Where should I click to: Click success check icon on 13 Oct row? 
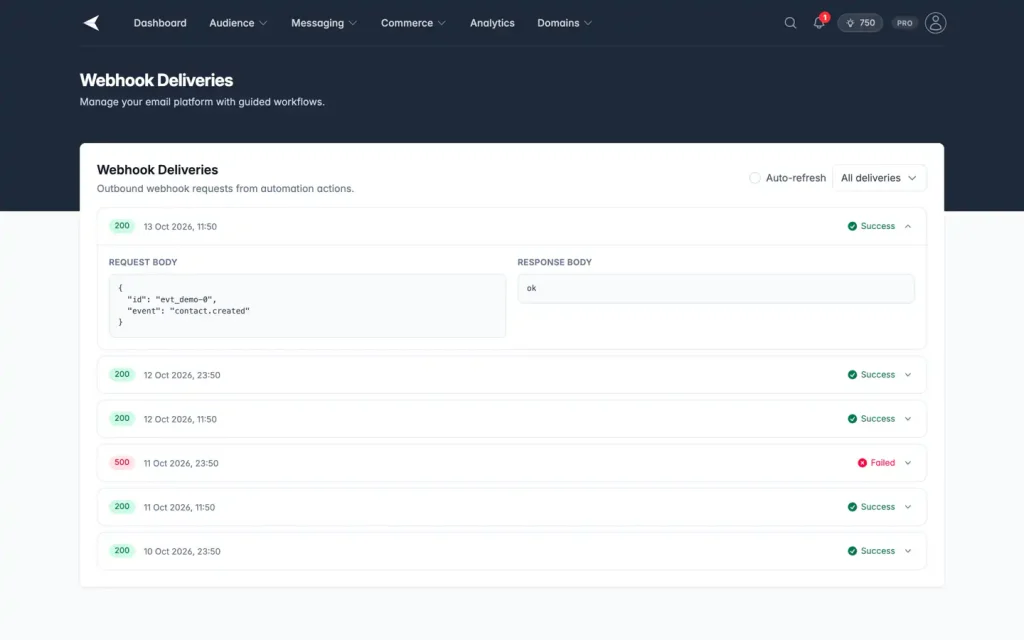coord(852,226)
